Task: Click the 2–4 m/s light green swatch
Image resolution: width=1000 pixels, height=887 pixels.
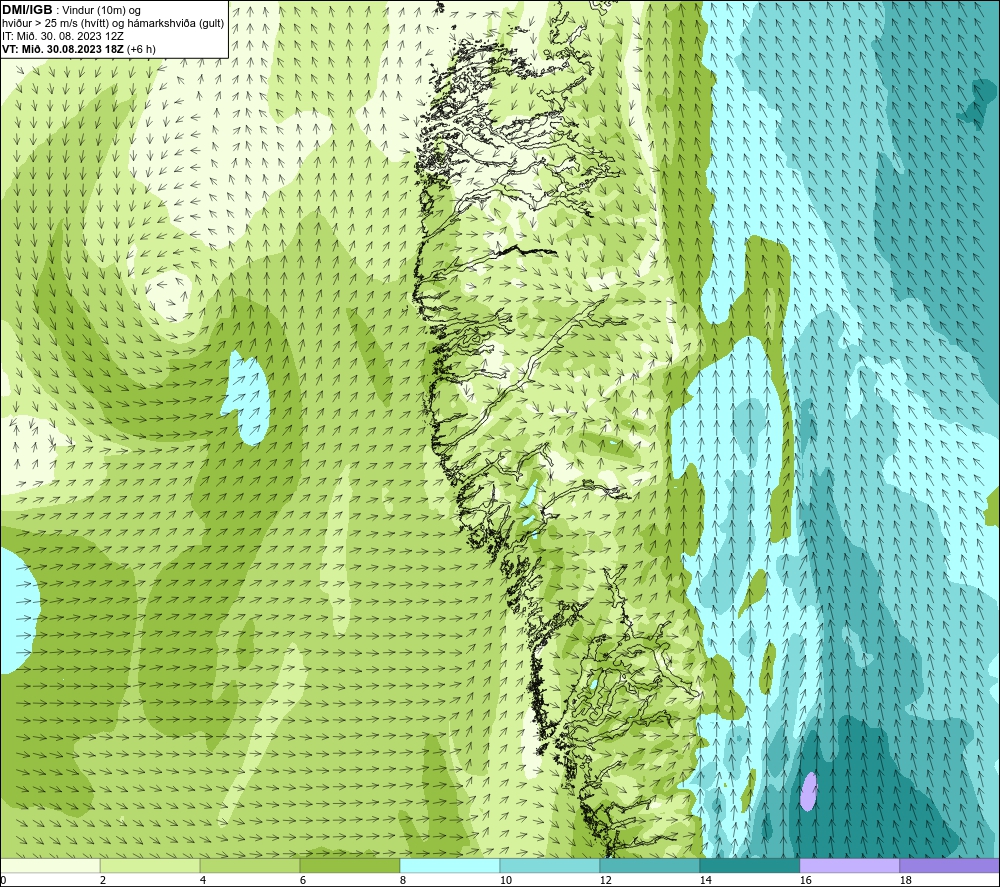Action: [x=150, y=865]
